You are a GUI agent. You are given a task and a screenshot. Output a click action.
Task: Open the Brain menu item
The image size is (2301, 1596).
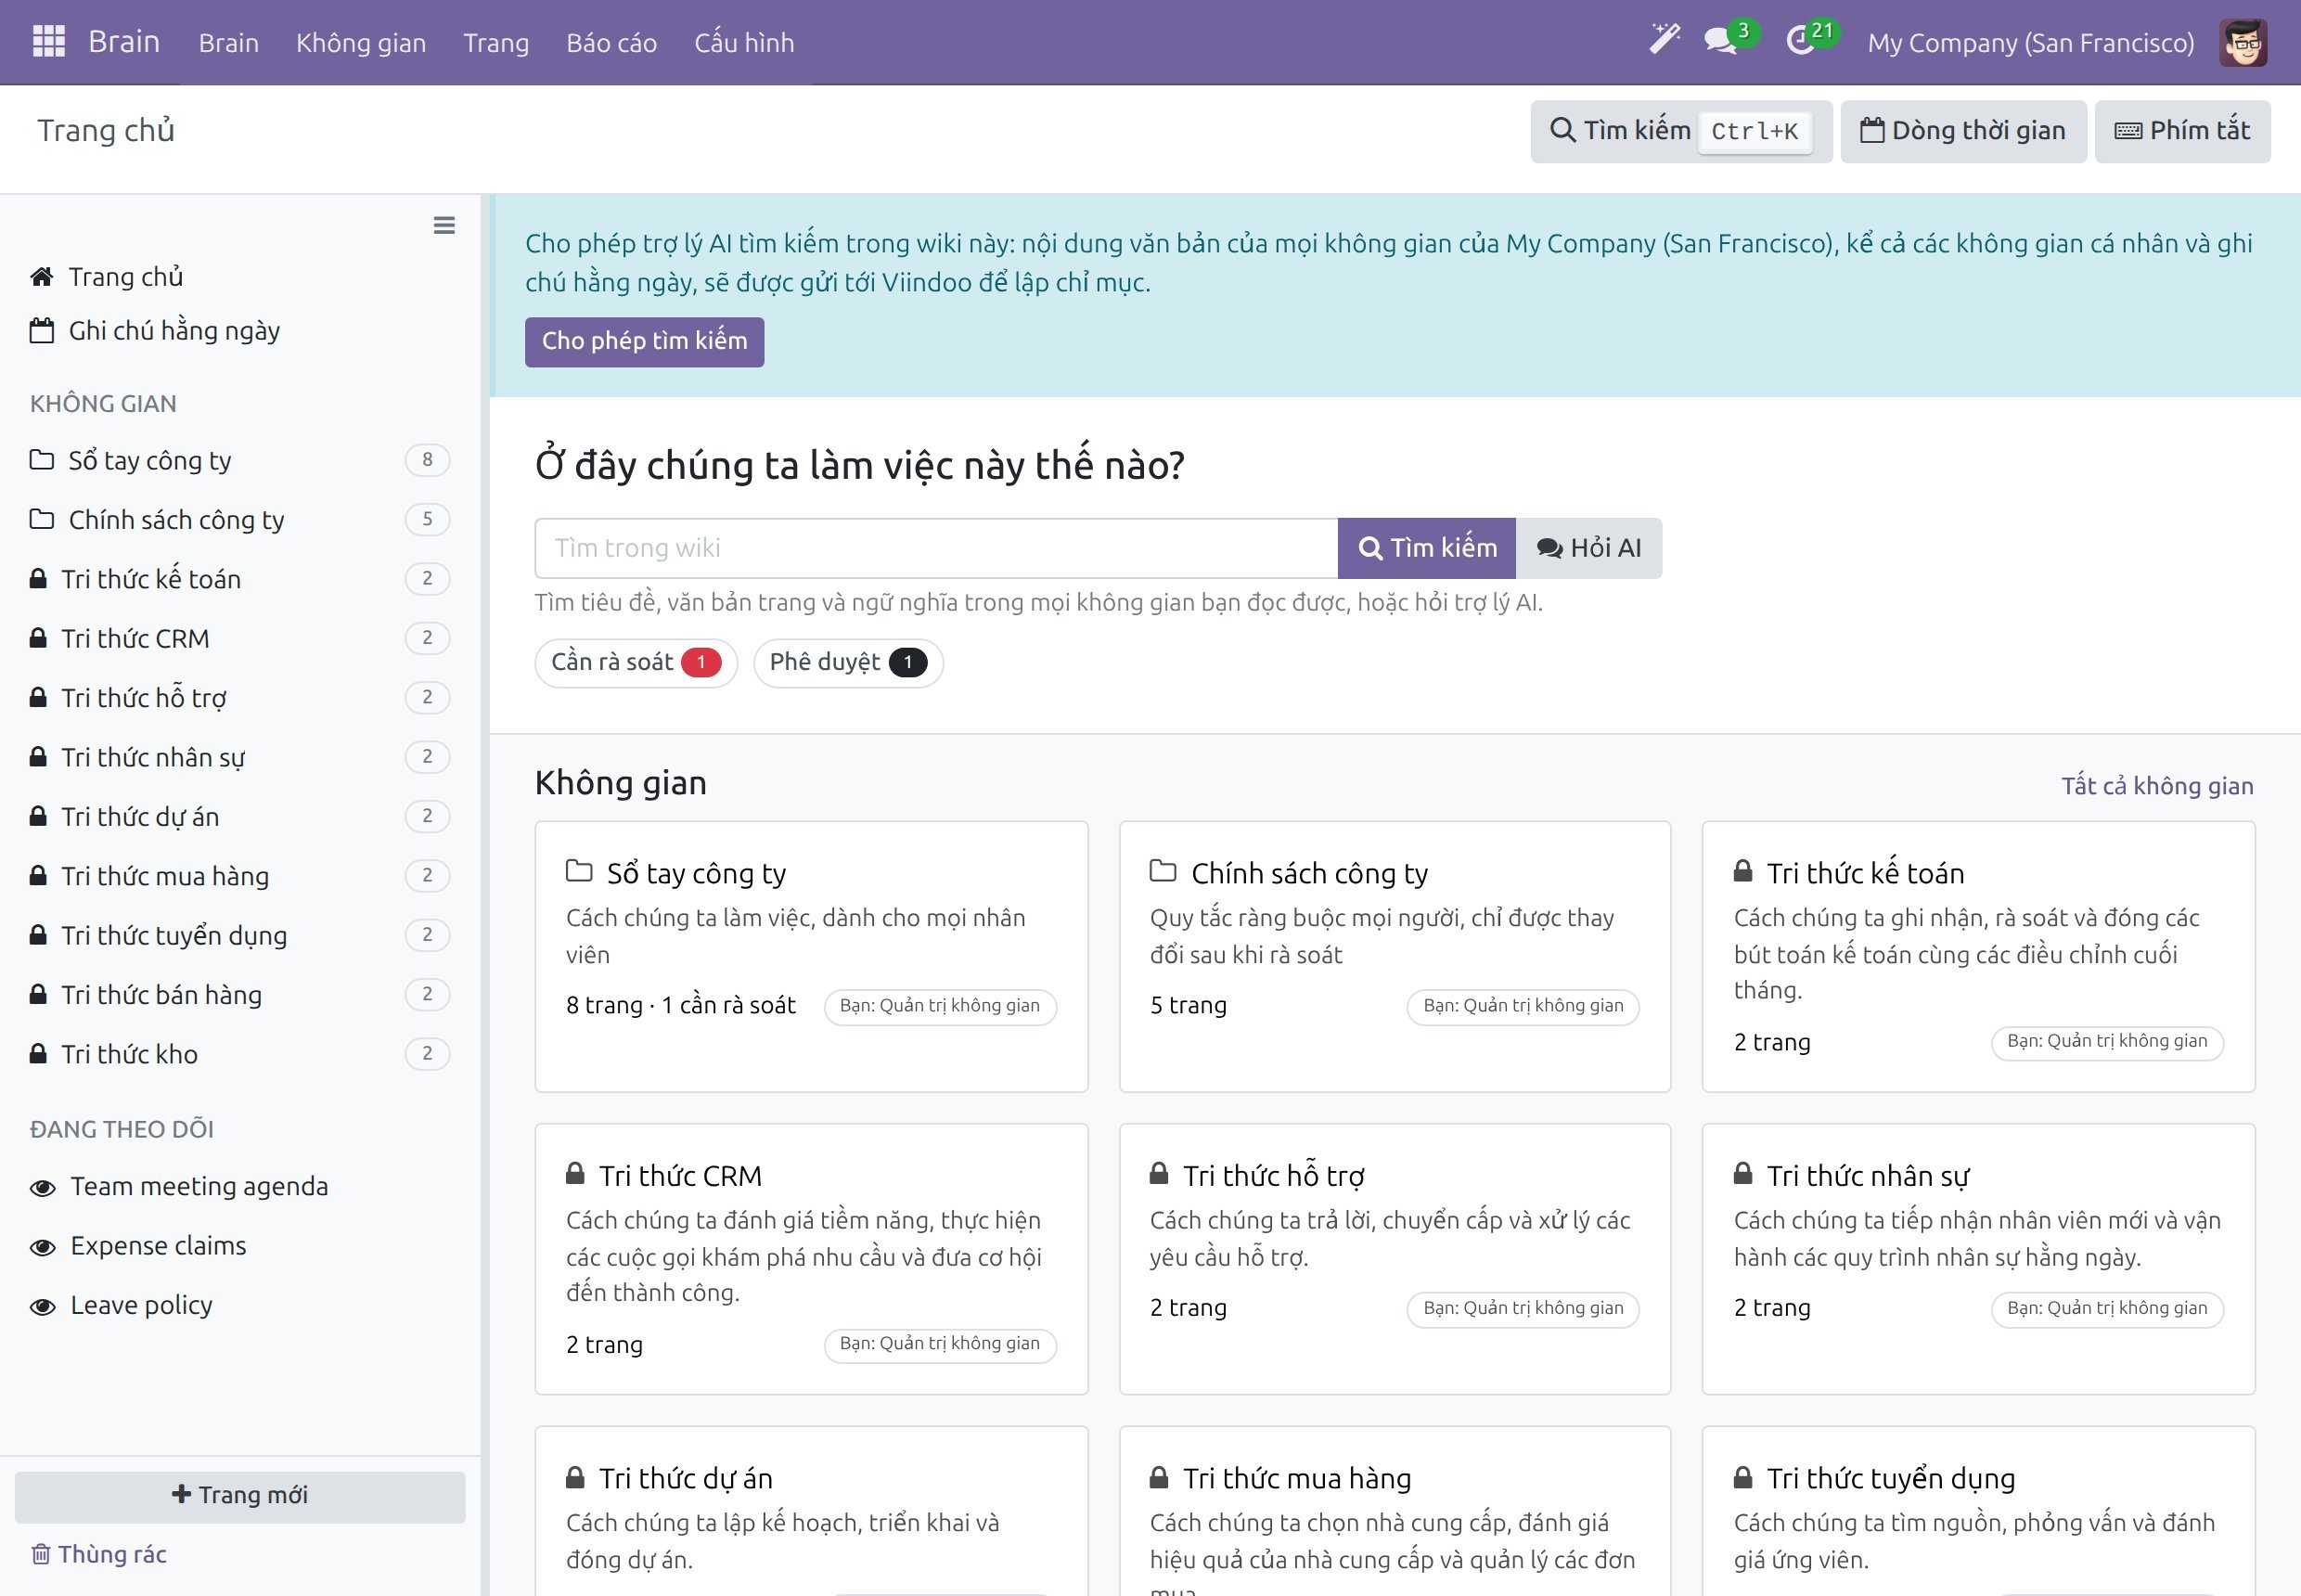(x=228, y=43)
